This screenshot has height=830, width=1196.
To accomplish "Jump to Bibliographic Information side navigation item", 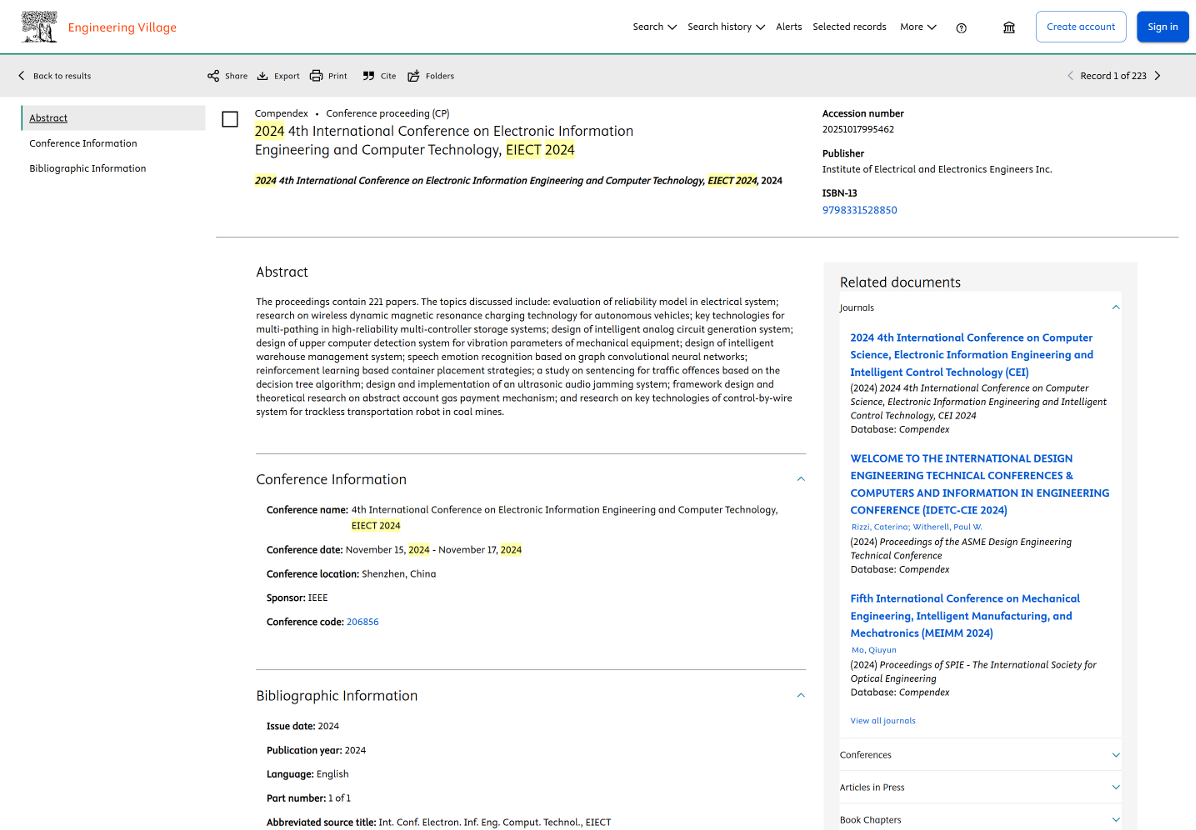I will [x=88, y=169].
